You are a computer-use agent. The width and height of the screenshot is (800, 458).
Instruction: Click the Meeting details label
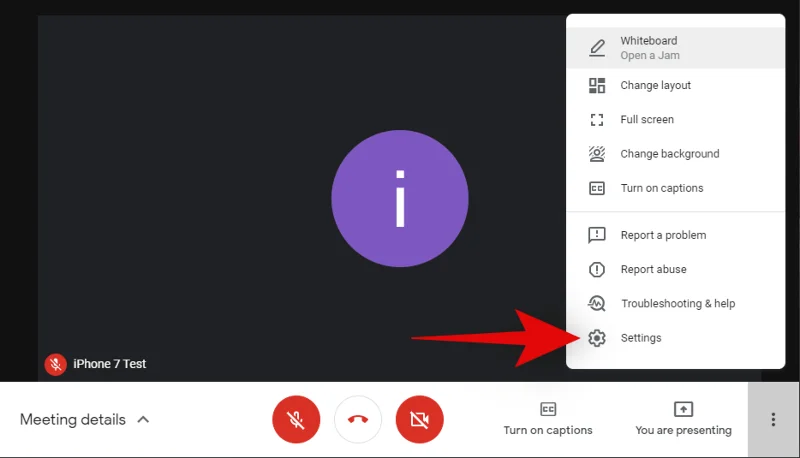click(73, 419)
